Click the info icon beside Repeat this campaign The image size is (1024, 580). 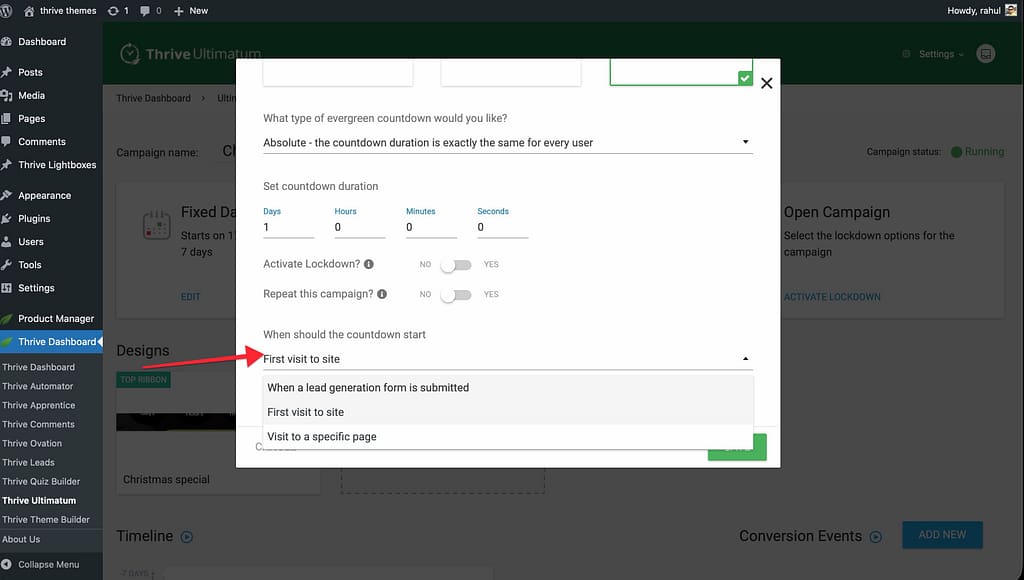point(381,295)
